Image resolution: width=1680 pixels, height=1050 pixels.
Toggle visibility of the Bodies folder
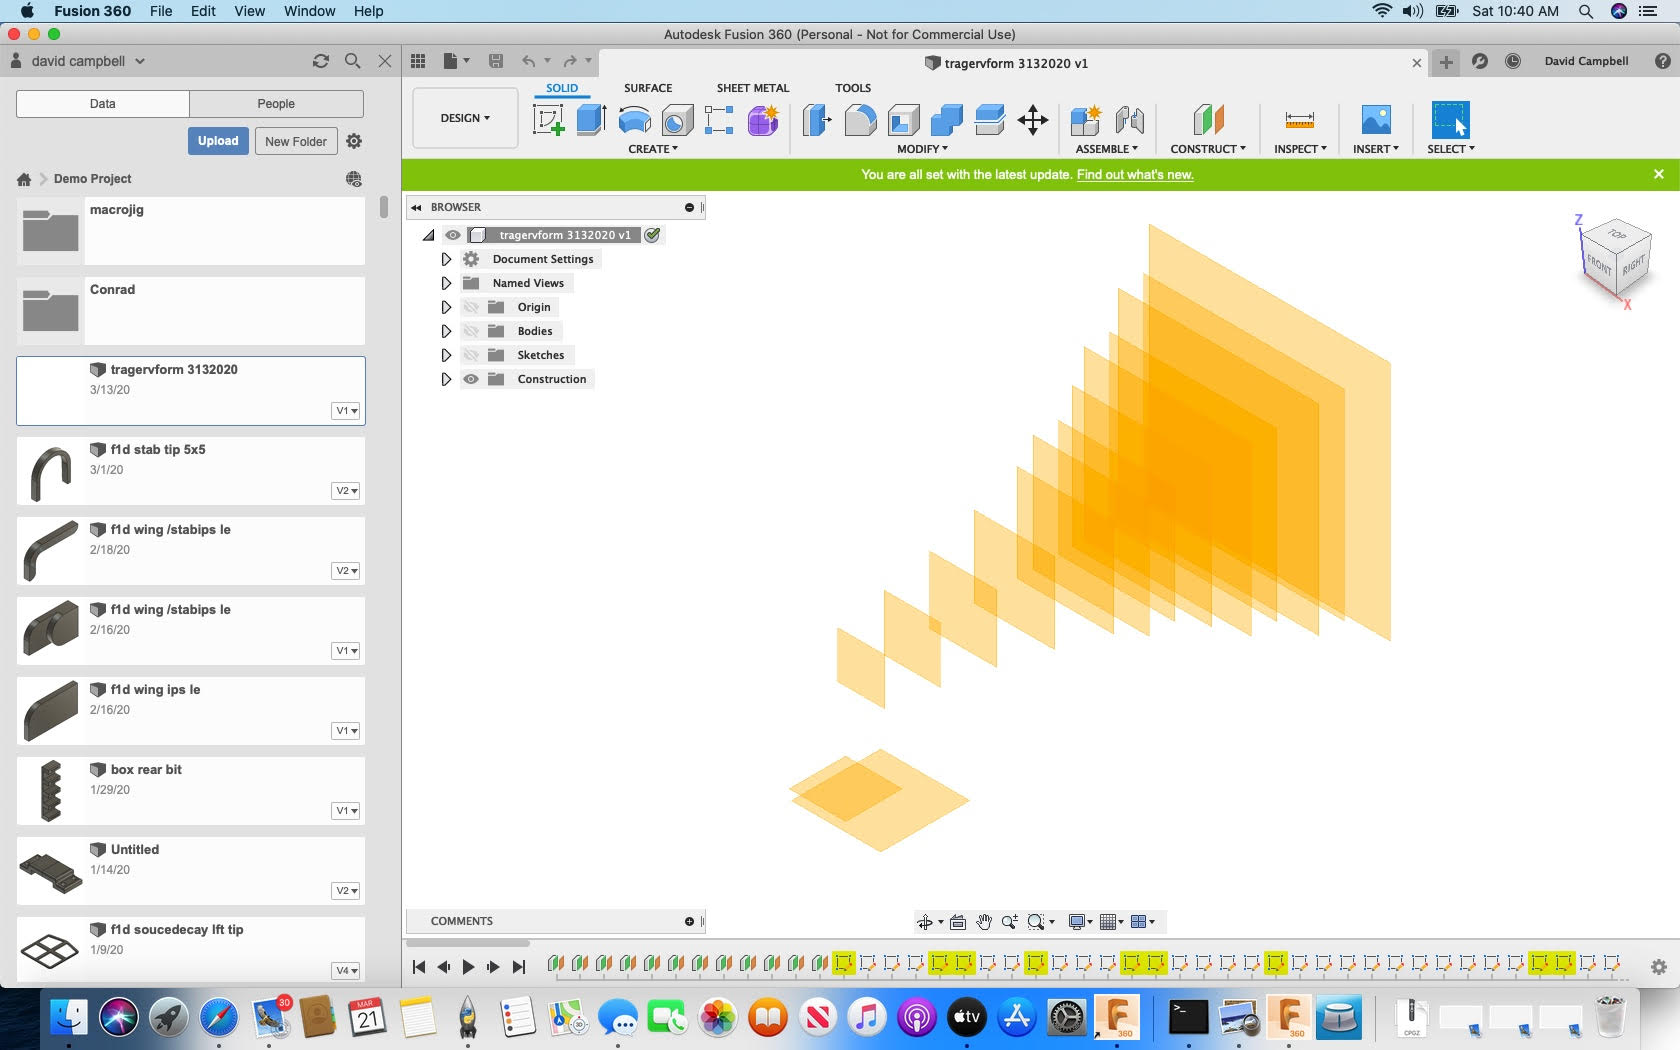tap(471, 331)
